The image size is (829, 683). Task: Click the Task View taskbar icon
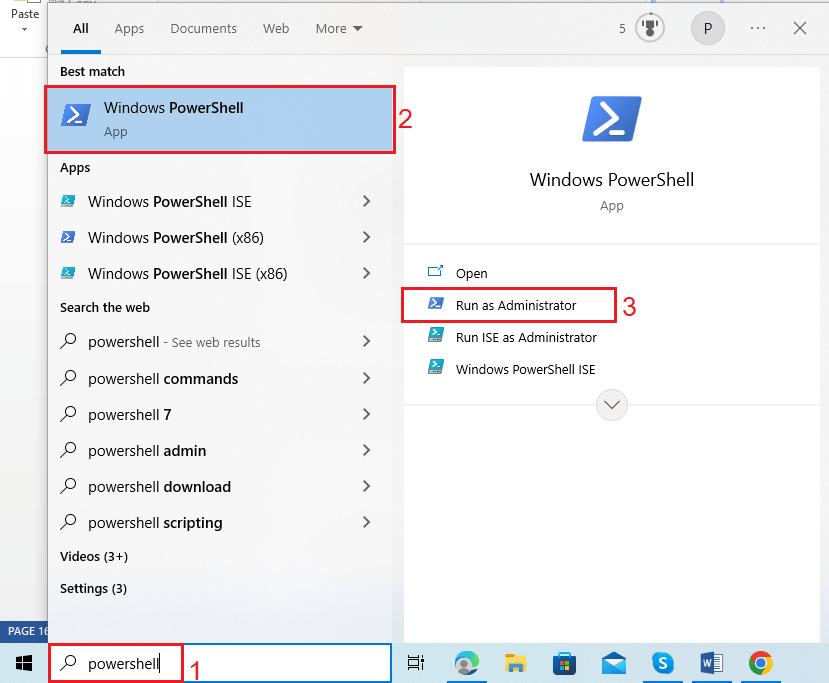[416, 663]
